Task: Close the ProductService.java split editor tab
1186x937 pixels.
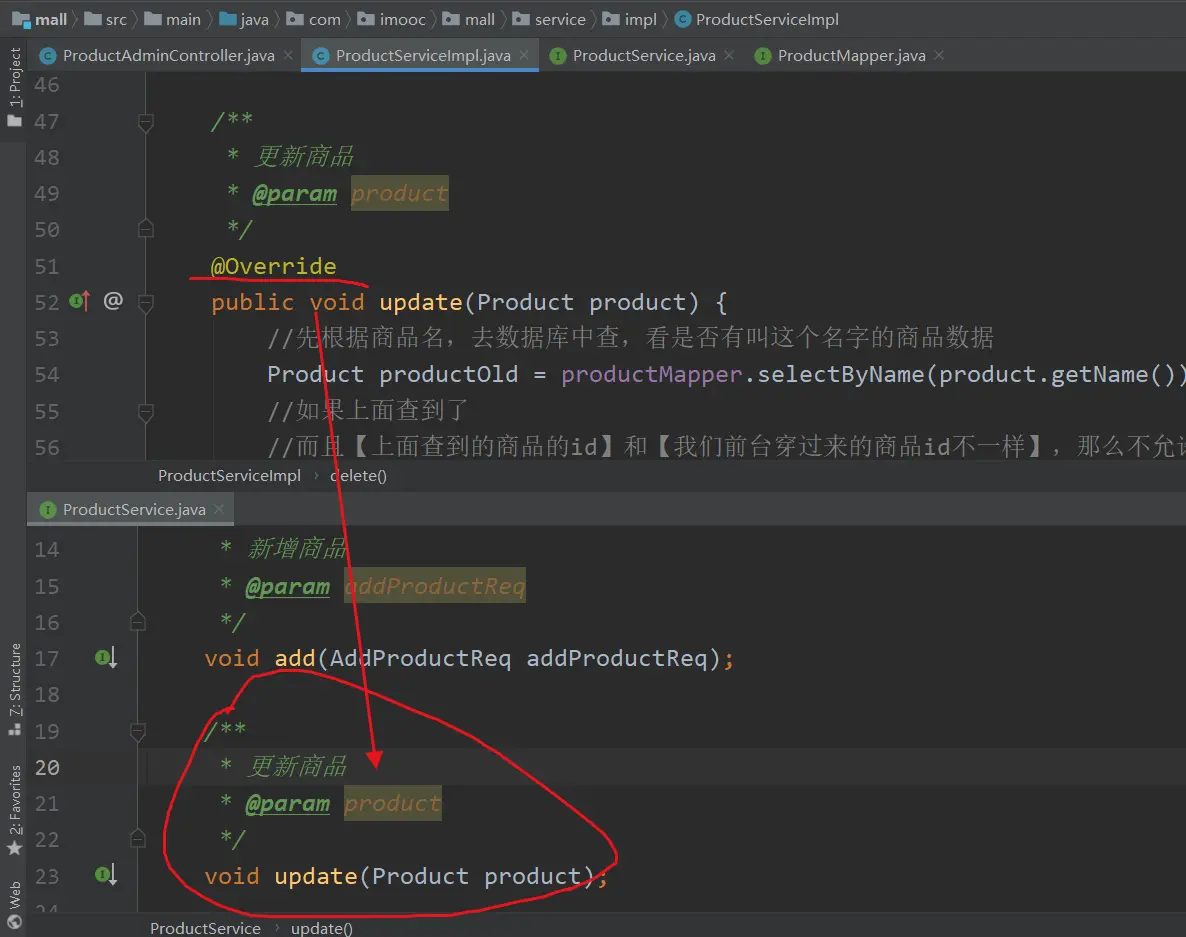Action: [220, 509]
